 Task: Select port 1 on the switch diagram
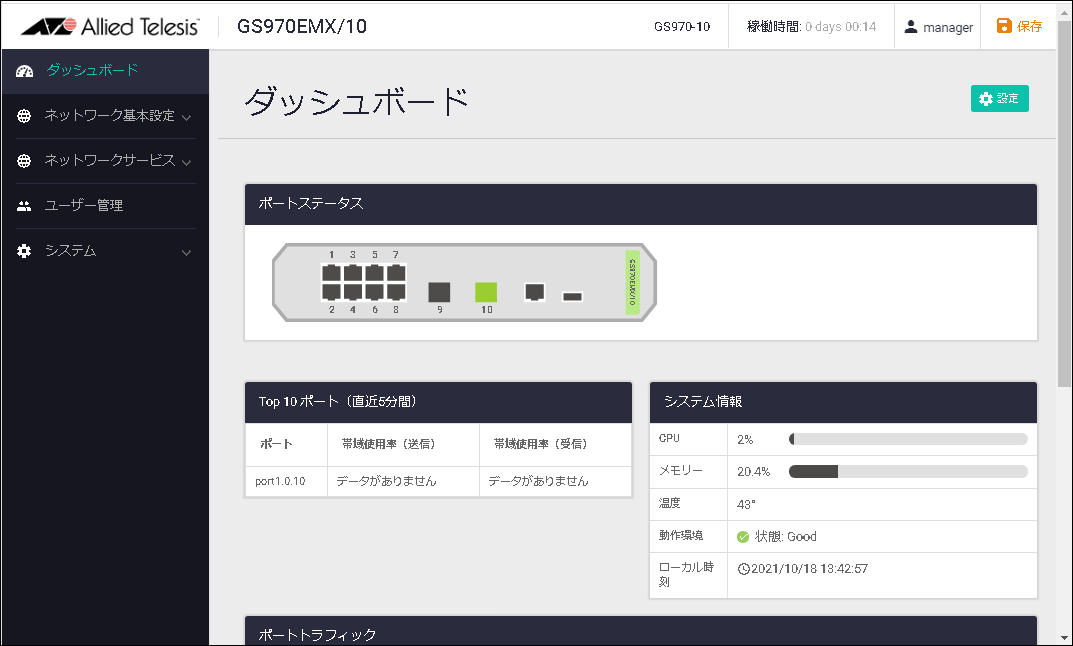331,271
